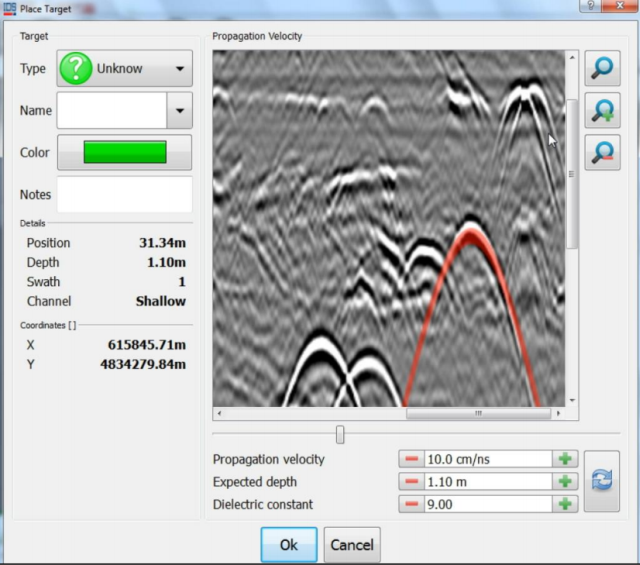
Task: Pick the green Color swatch
Action: (x=124, y=152)
